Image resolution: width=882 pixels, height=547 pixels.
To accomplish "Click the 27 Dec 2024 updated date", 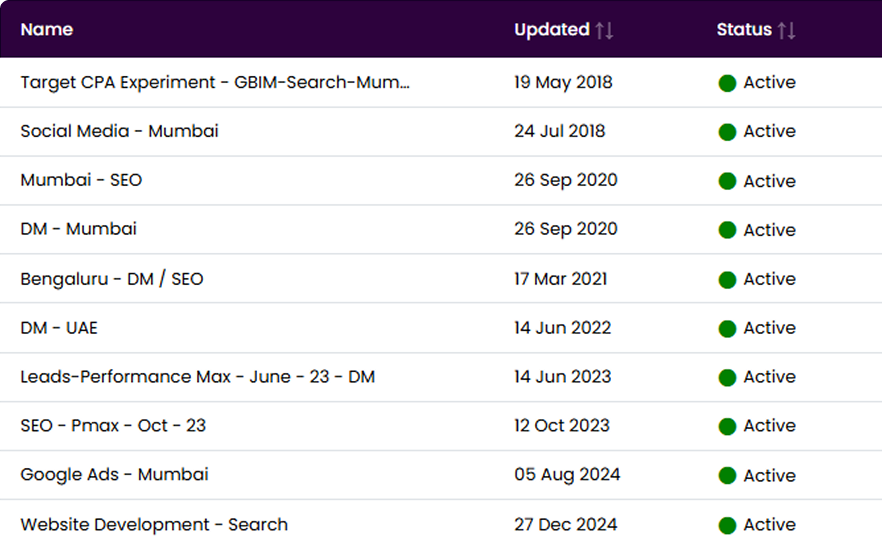I will coord(566,524).
